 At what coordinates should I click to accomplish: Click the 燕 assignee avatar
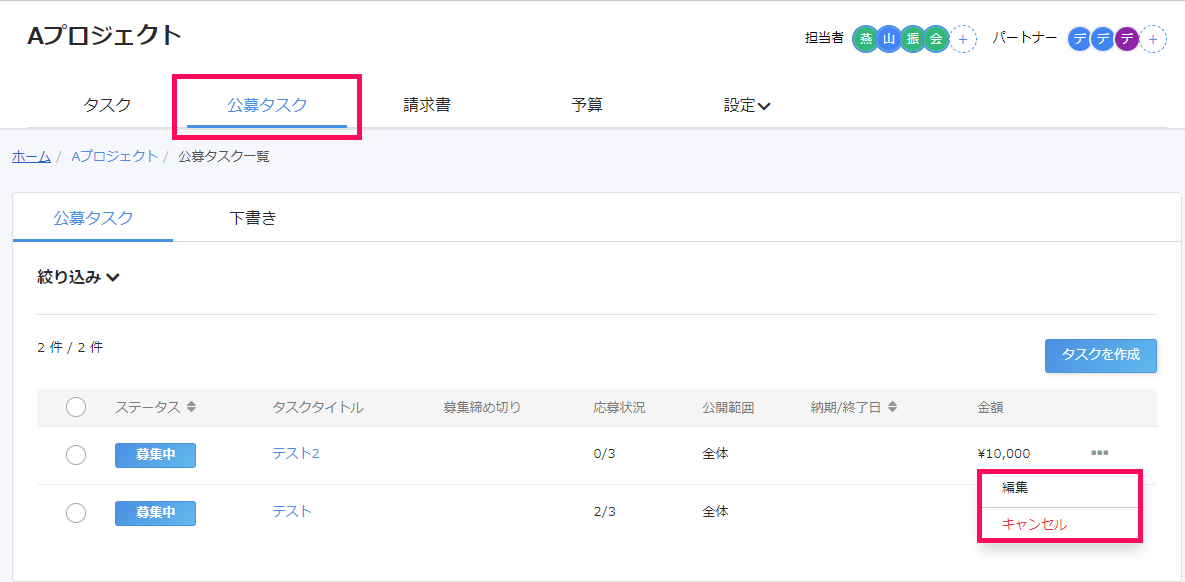(866, 39)
